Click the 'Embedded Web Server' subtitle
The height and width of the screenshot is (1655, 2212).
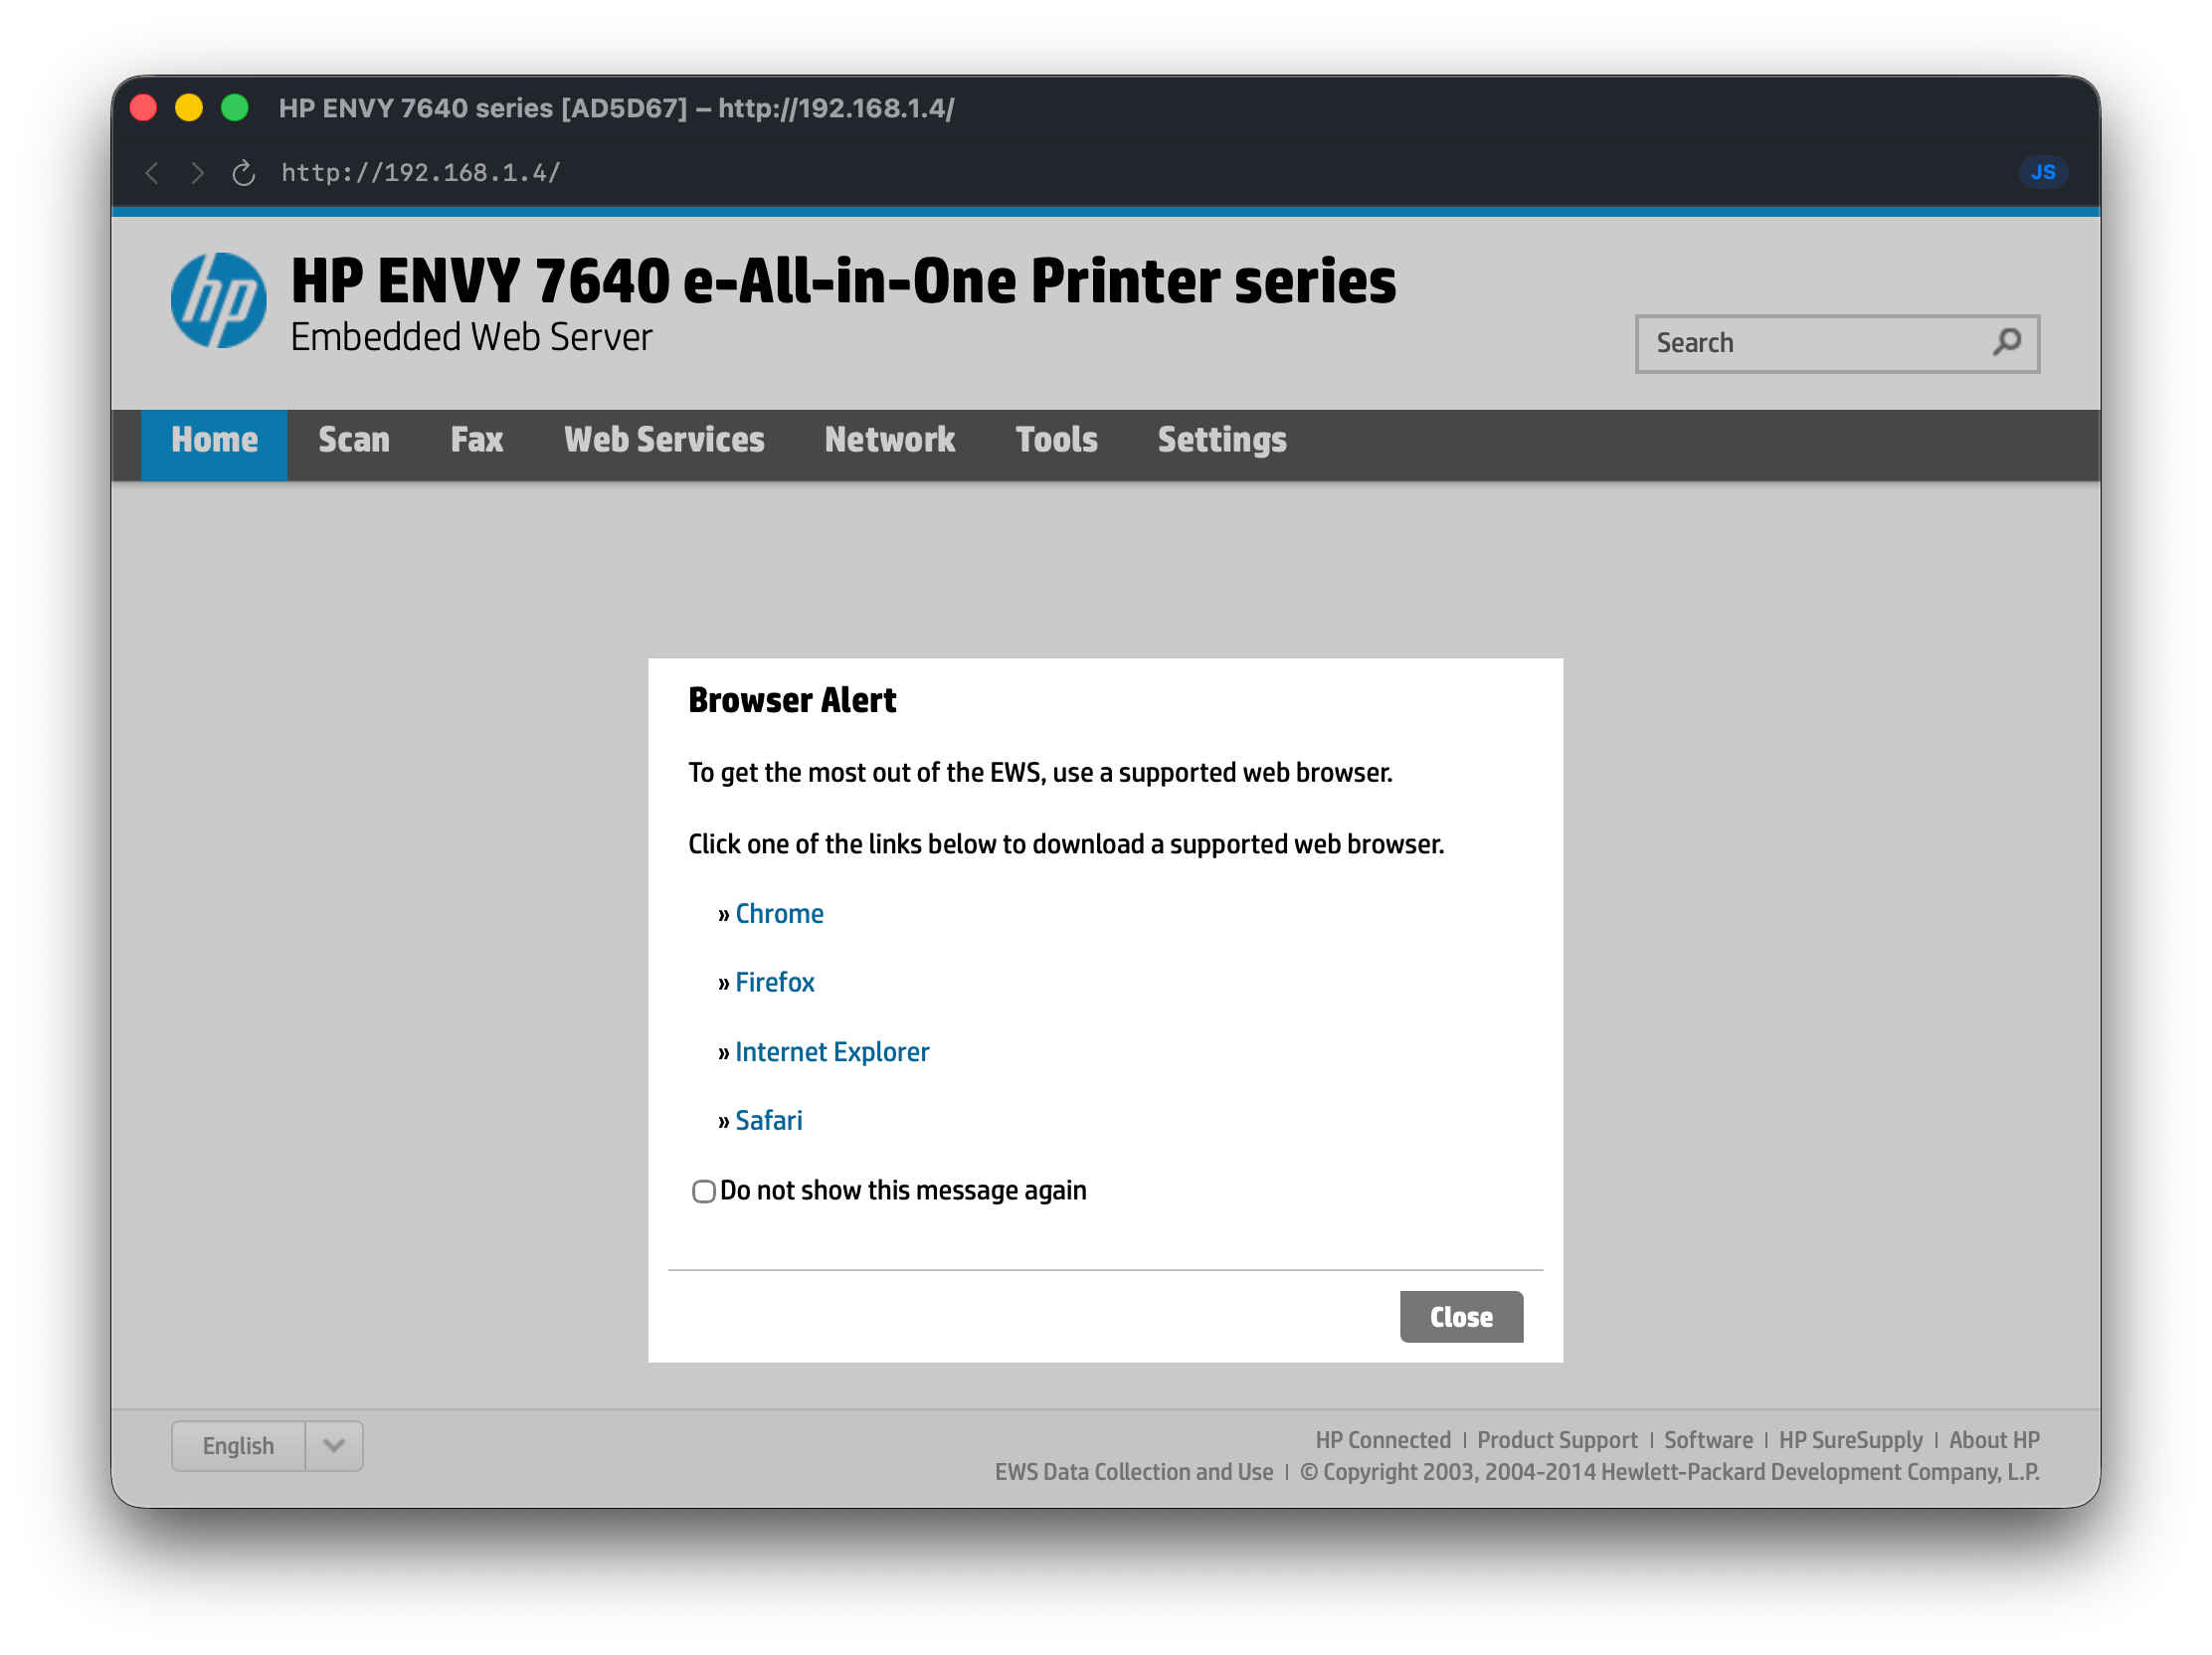tap(471, 338)
